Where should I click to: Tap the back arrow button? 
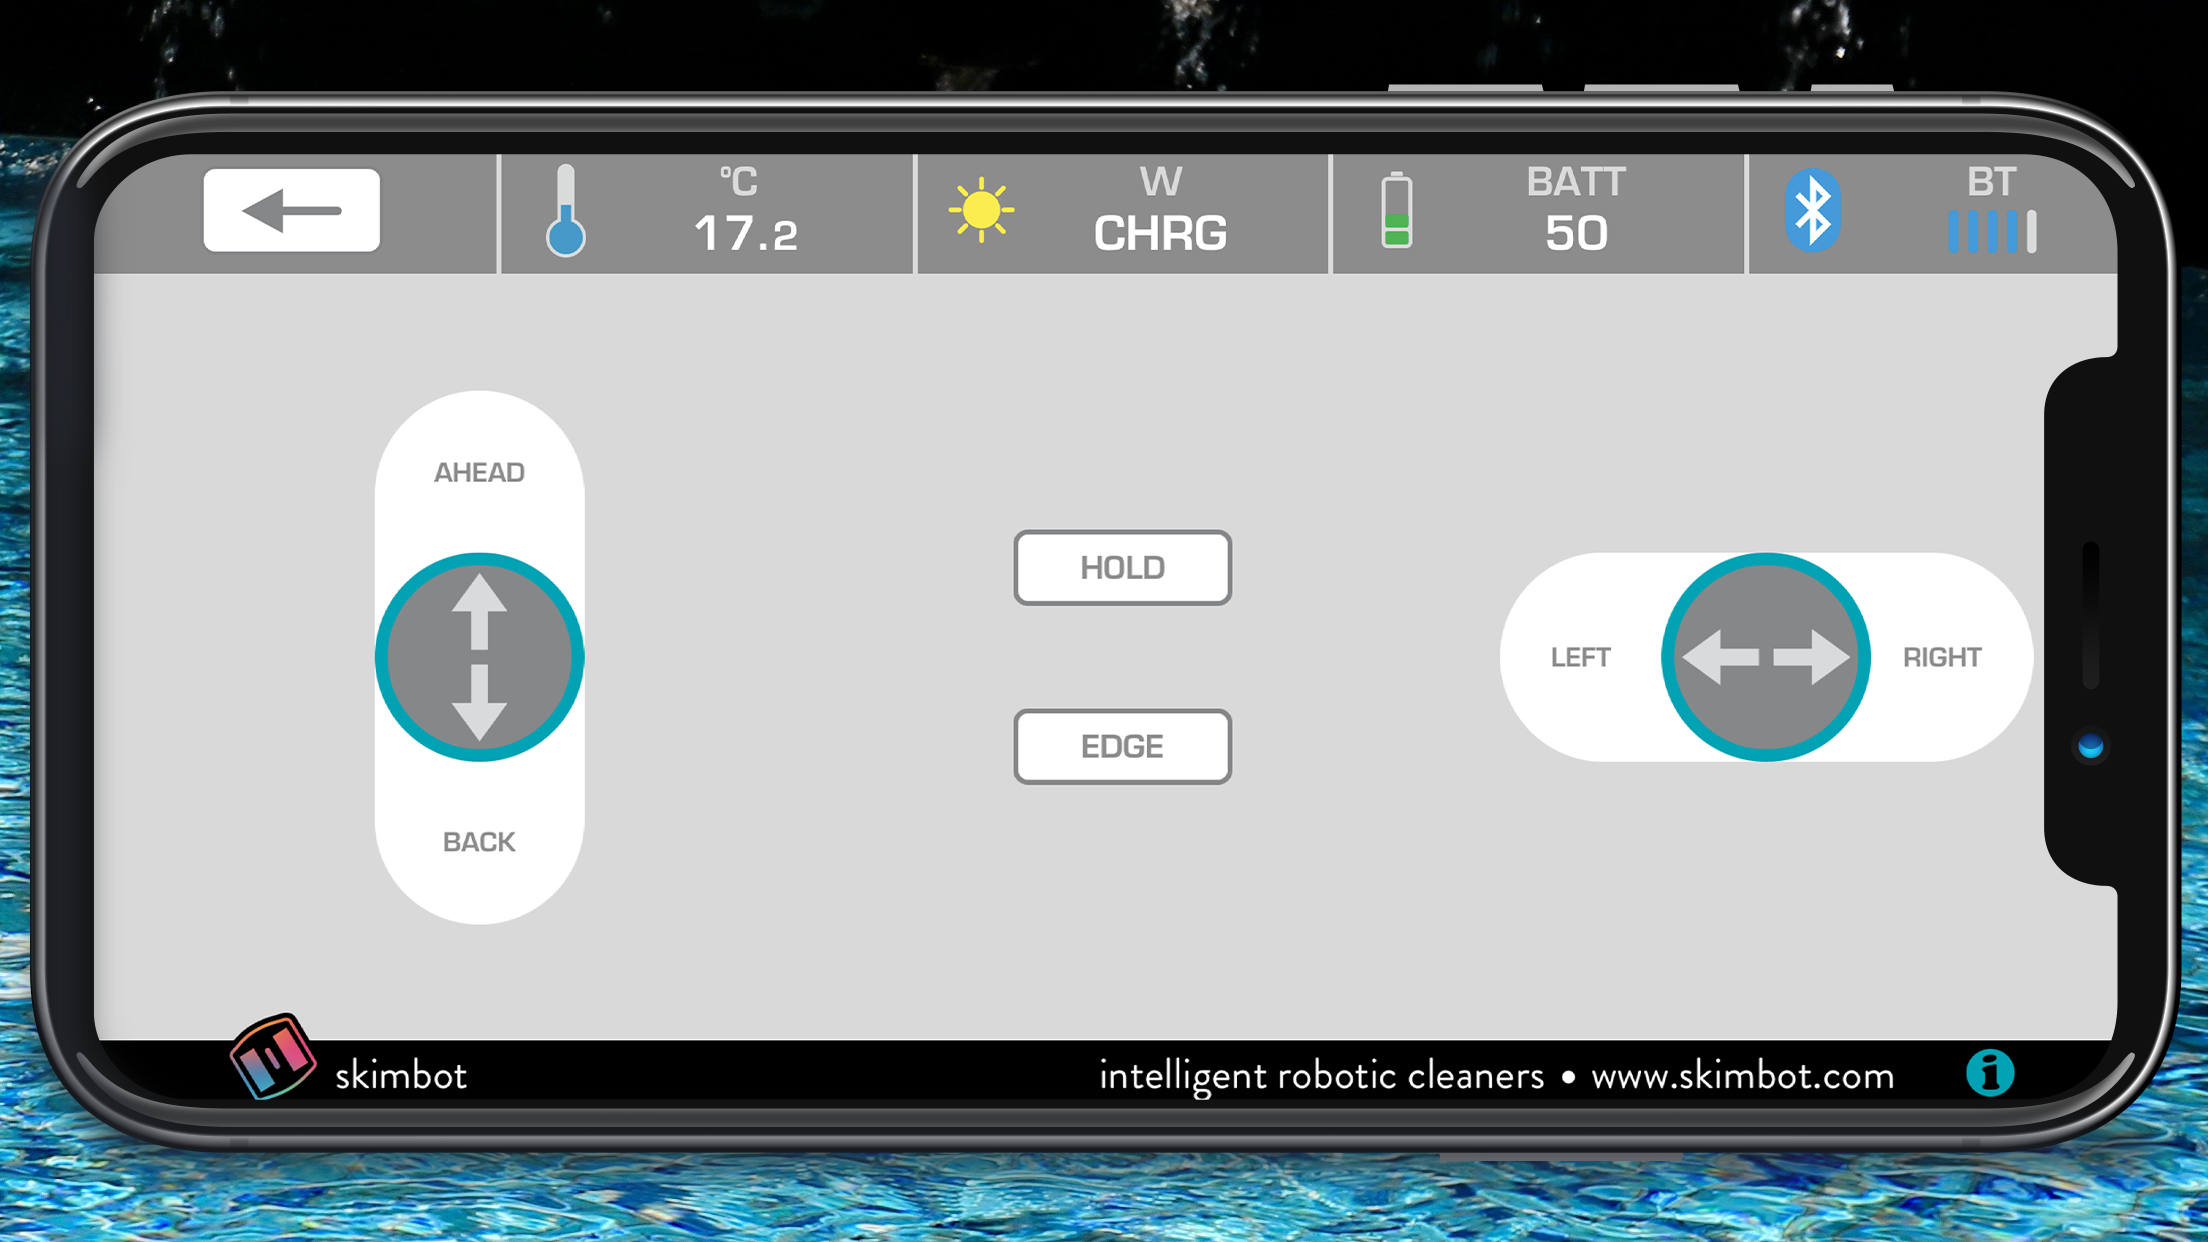point(291,210)
